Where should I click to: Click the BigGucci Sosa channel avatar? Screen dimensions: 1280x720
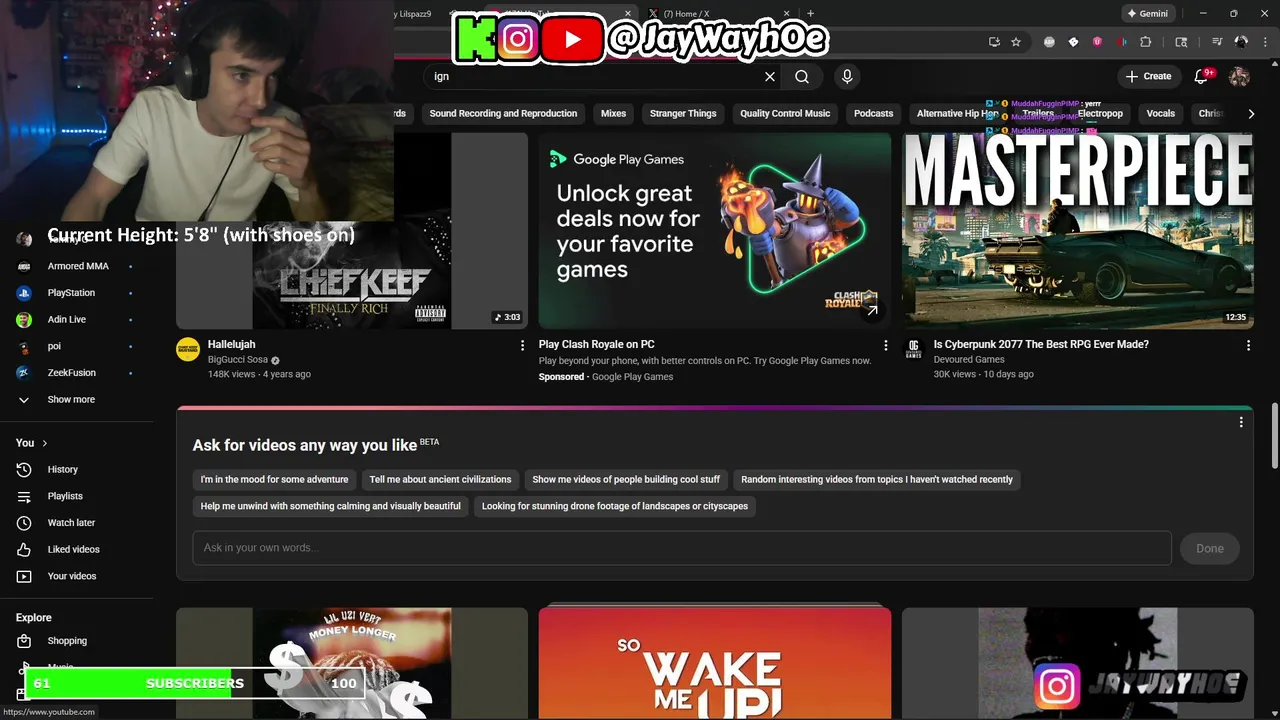coord(188,349)
